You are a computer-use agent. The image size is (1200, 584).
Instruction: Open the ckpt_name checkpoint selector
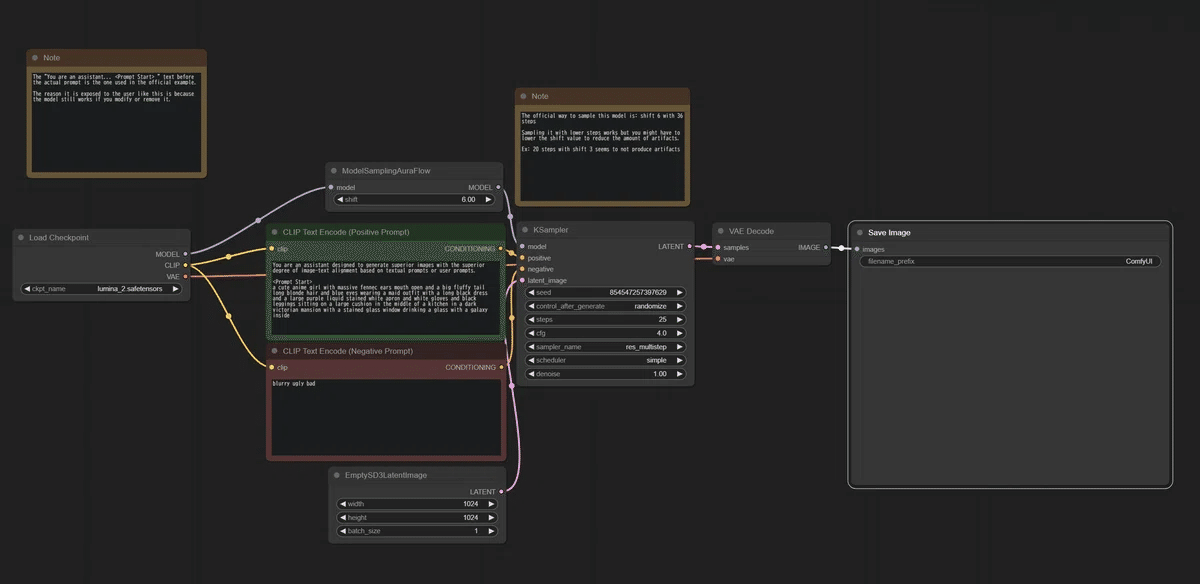click(102, 289)
